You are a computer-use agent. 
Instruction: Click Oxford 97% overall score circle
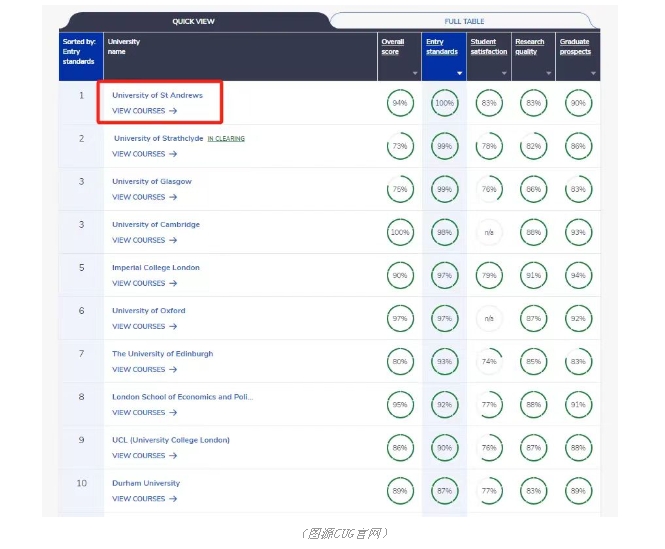coord(400,319)
